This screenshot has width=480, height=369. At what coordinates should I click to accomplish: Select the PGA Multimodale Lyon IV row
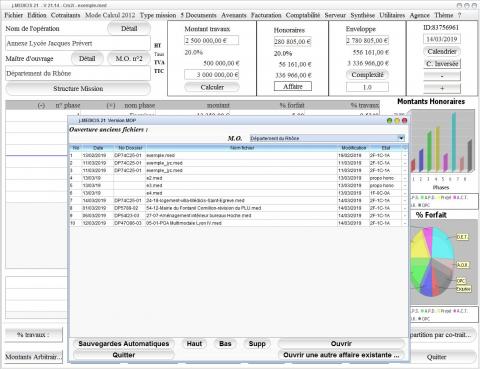coord(238,223)
